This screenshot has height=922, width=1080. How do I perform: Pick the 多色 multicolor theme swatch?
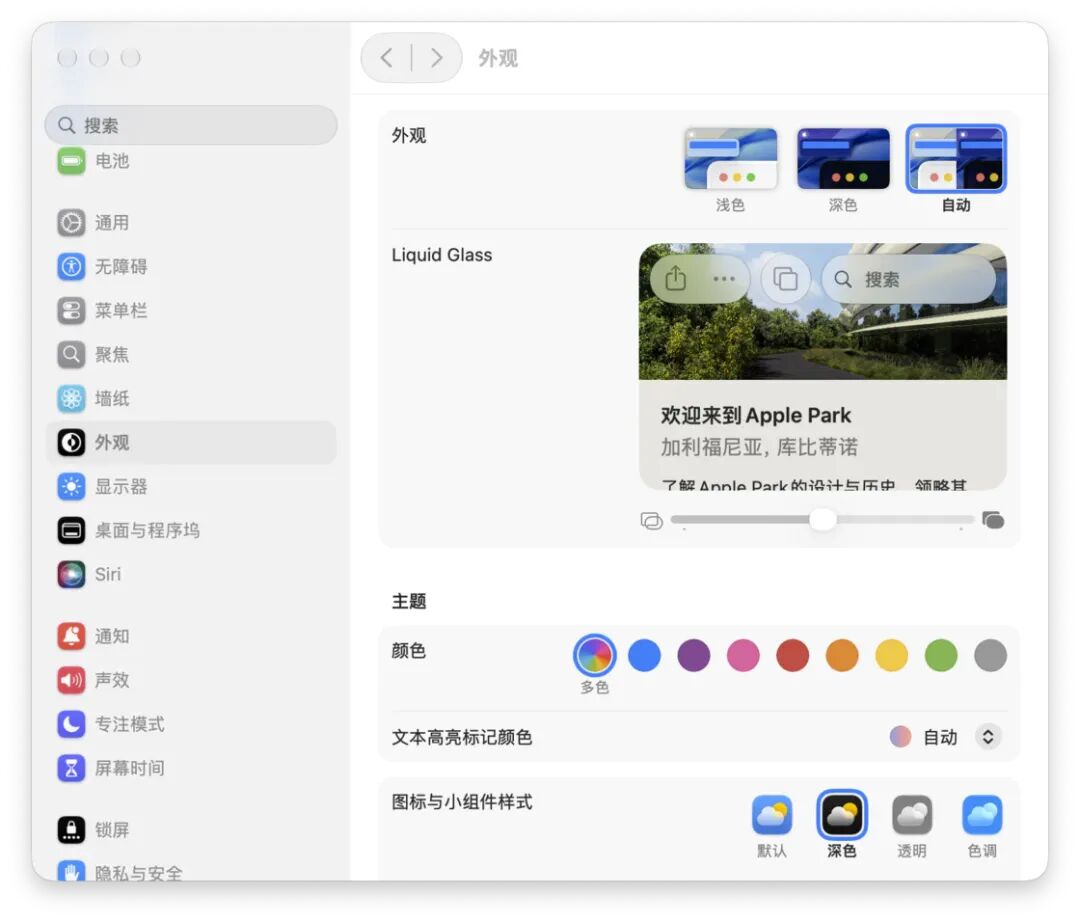point(594,655)
